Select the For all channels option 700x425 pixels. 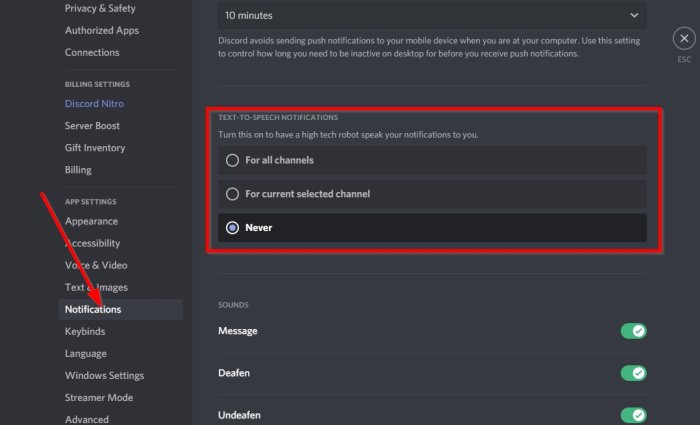click(x=233, y=160)
